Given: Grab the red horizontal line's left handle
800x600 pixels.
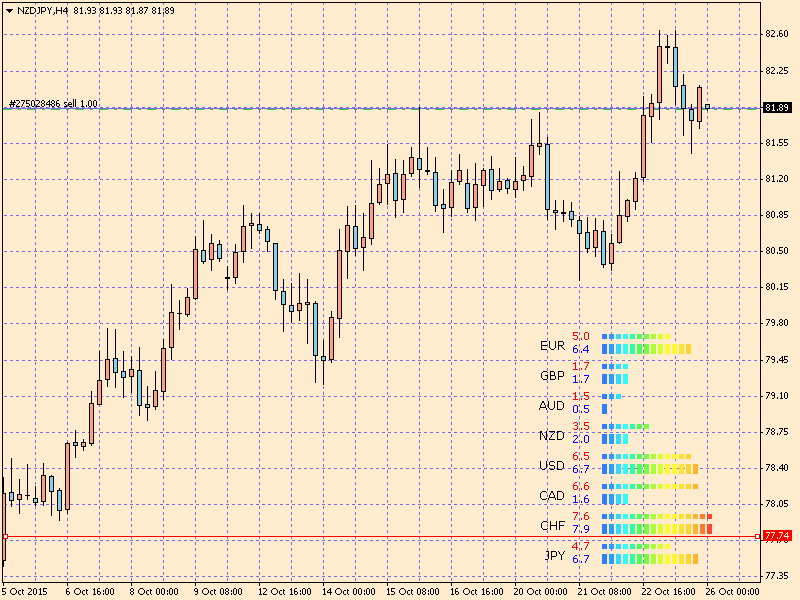Looking at the screenshot, I should [x=5, y=536].
